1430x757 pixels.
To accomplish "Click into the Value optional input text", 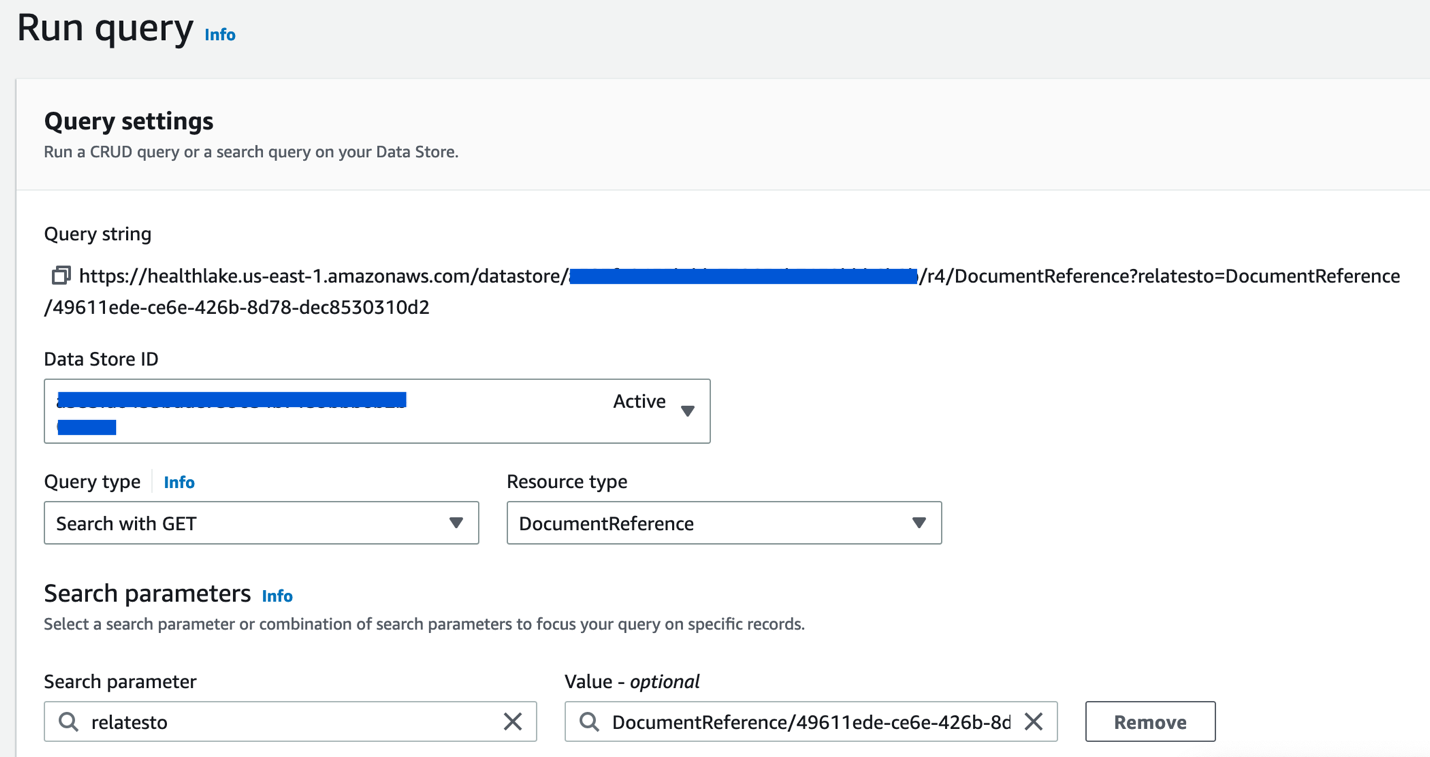I will 810,722.
